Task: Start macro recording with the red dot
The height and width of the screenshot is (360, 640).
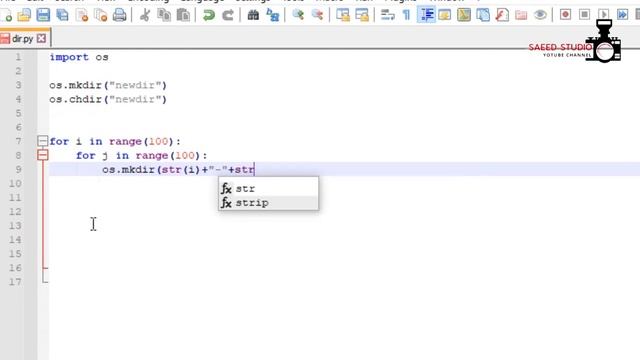Action: tap(565, 15)
